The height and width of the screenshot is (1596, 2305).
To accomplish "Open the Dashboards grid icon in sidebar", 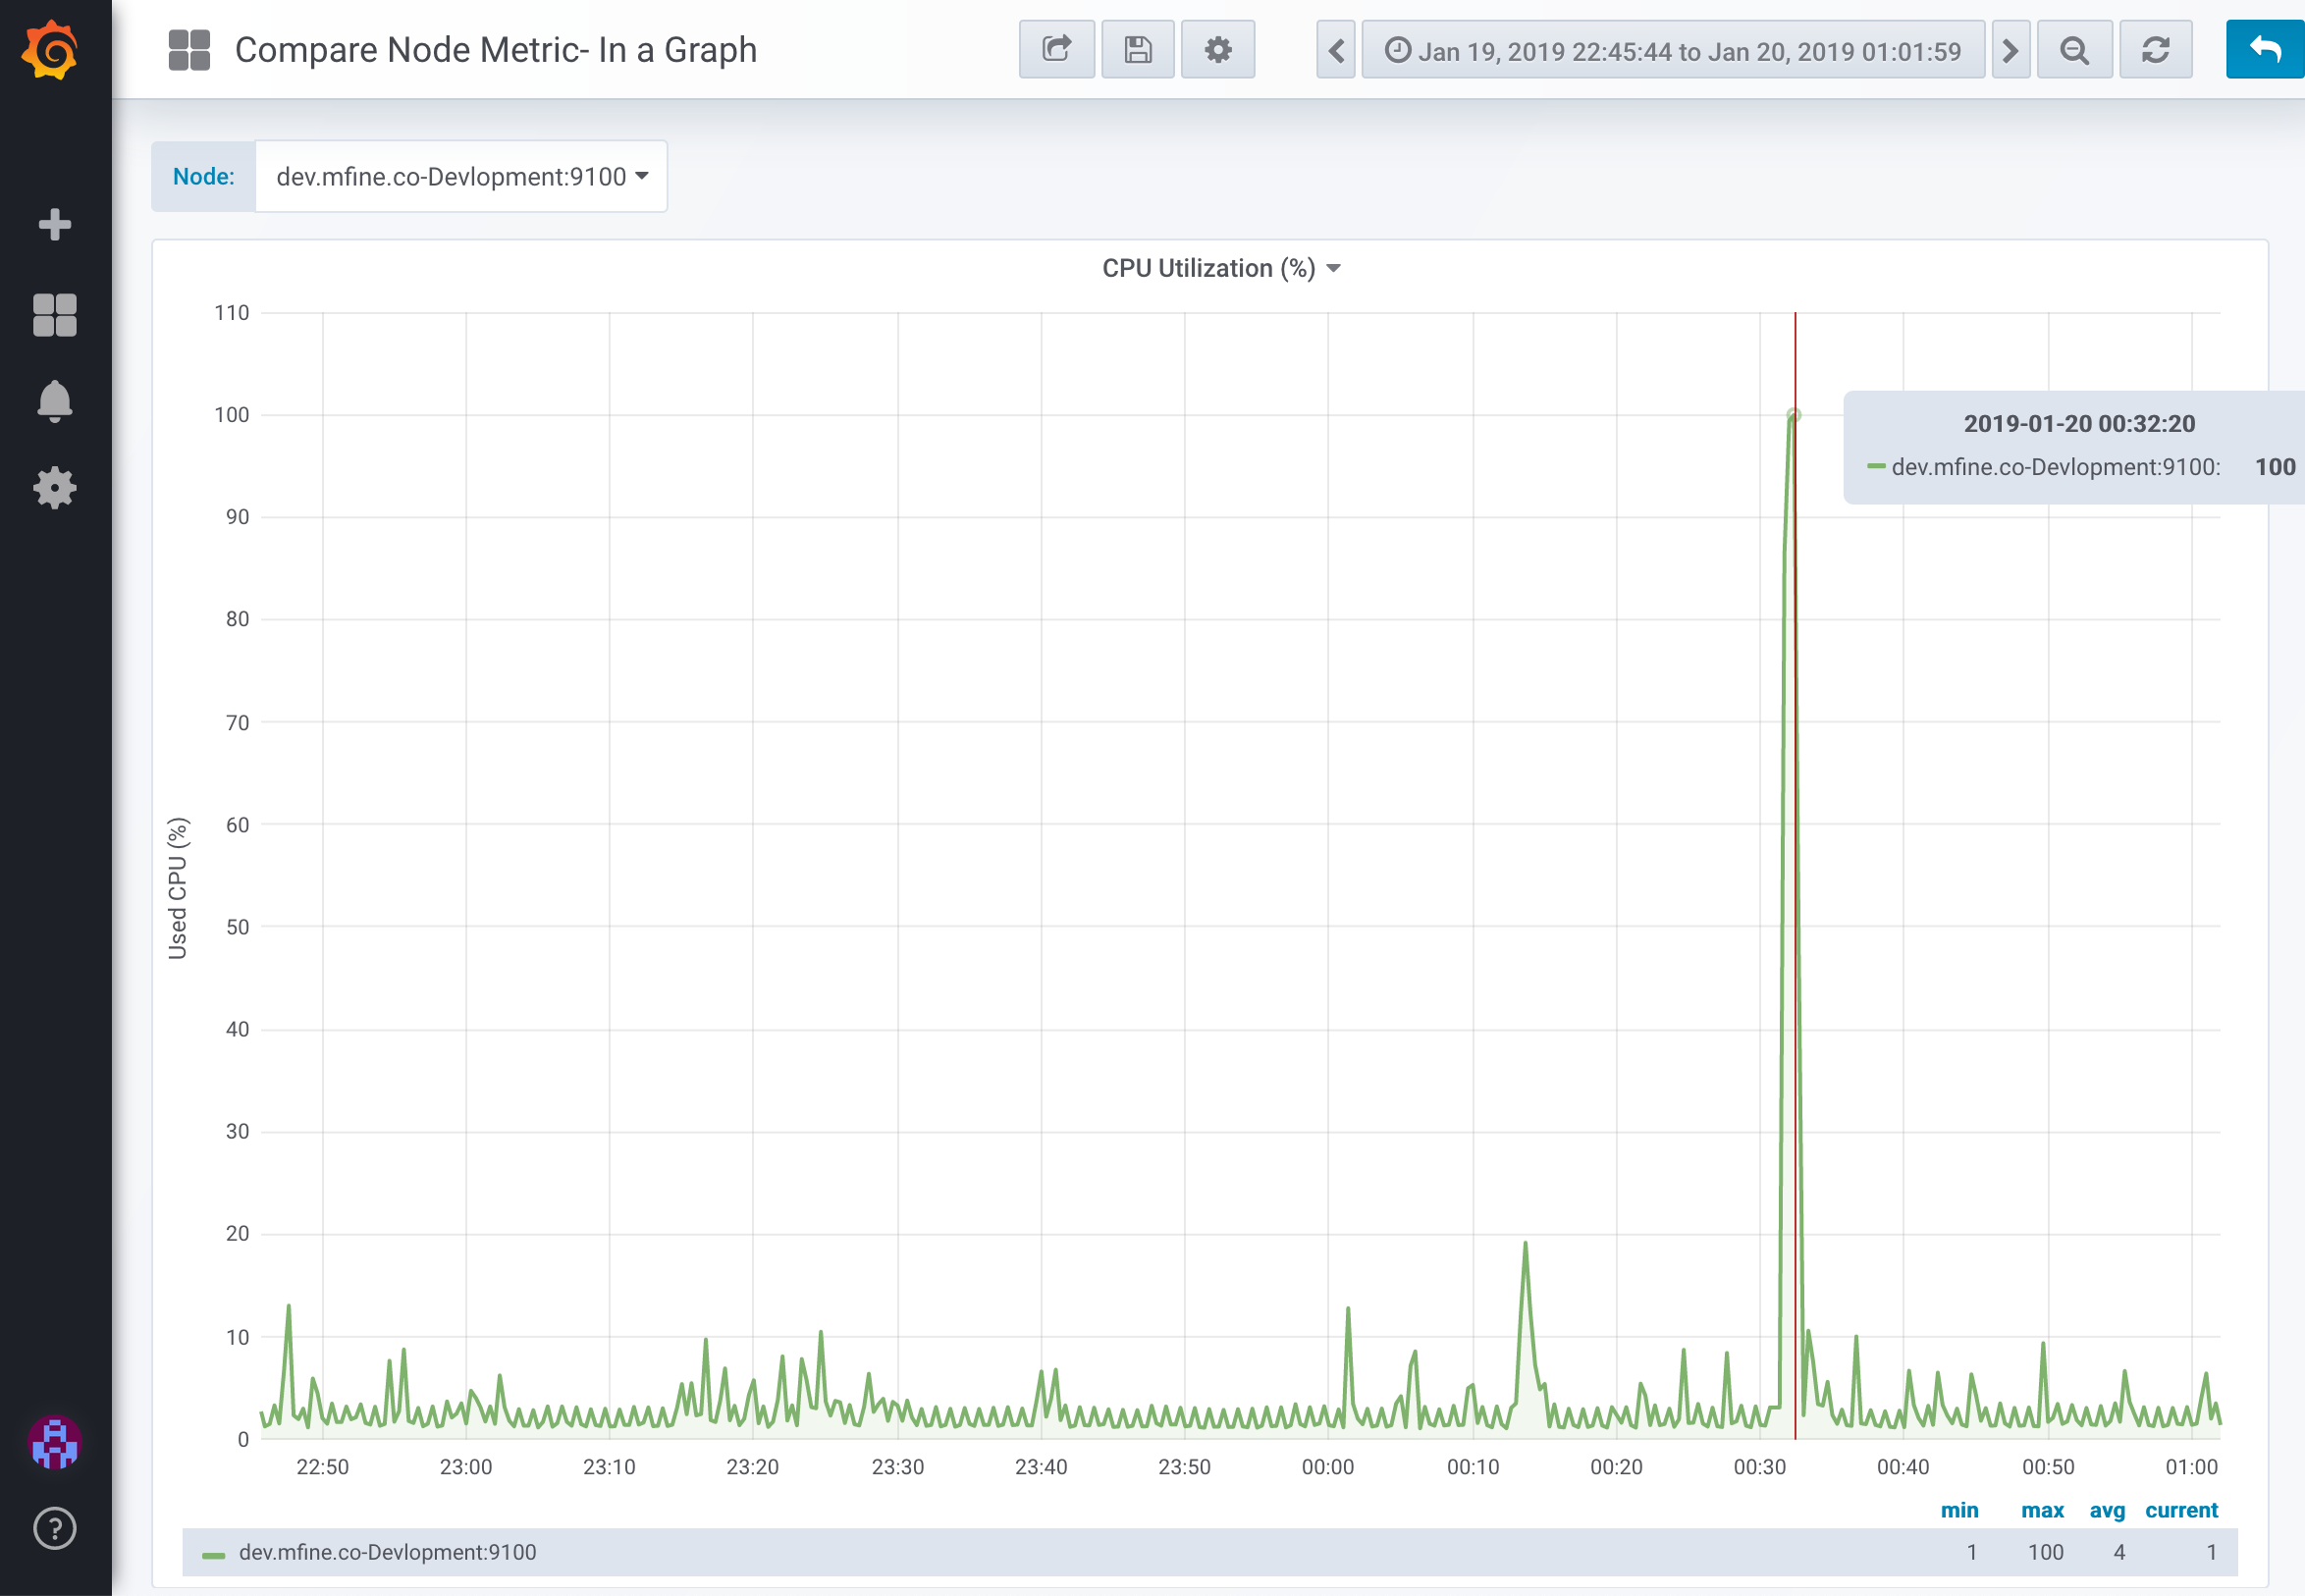I will coord(54,314).
